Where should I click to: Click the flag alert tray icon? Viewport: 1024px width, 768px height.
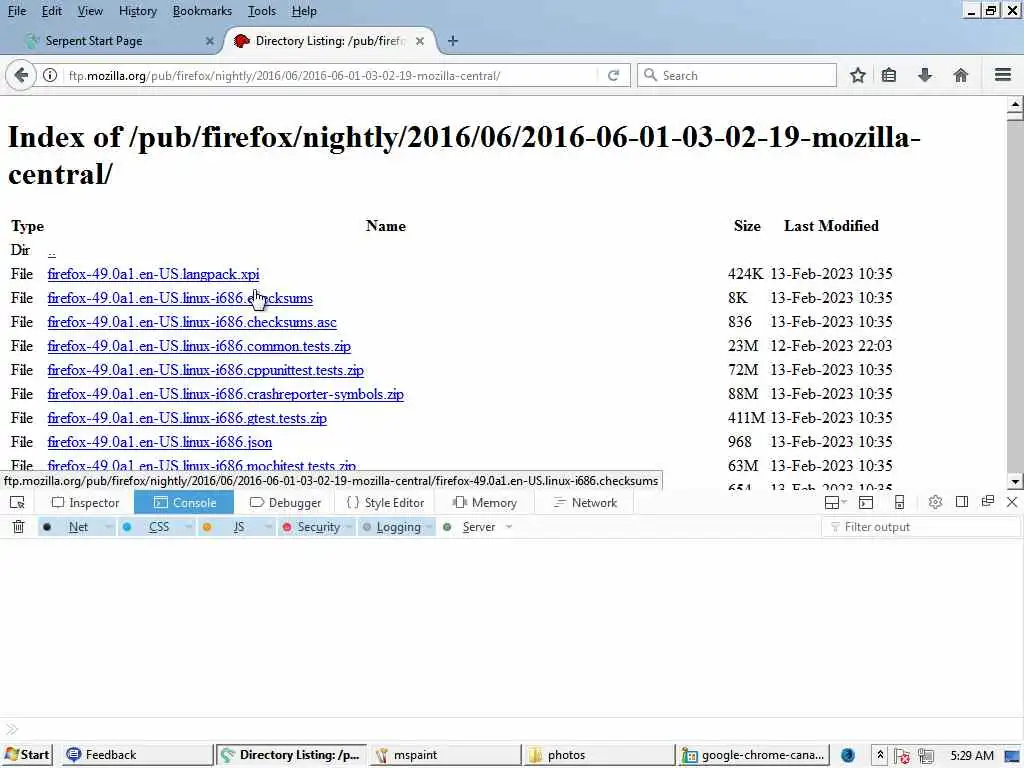pos(902,756)
